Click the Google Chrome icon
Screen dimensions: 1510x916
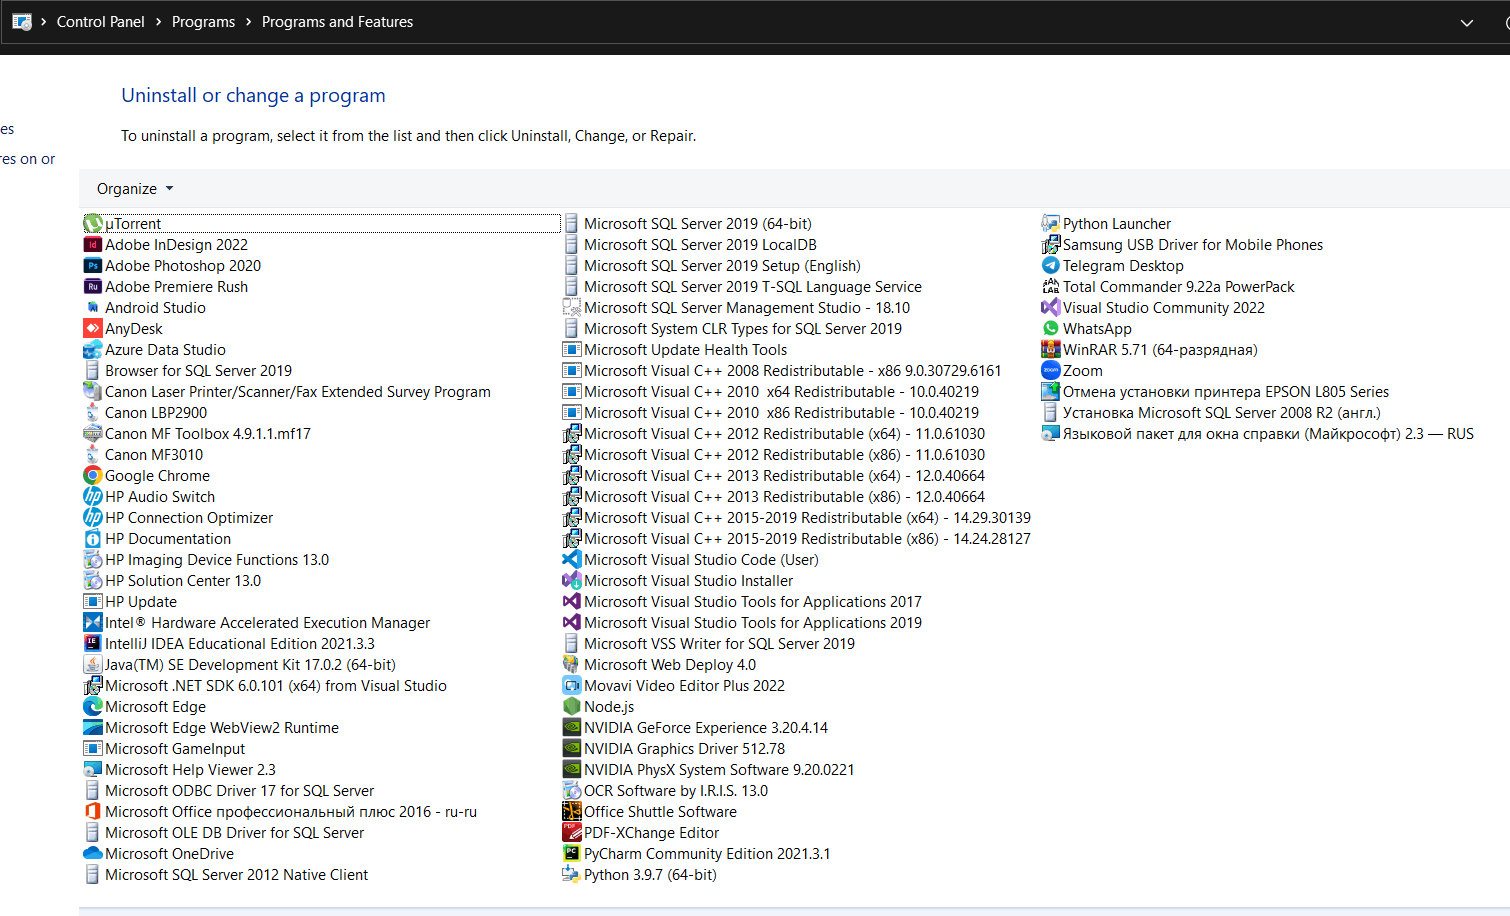[93, 476]
